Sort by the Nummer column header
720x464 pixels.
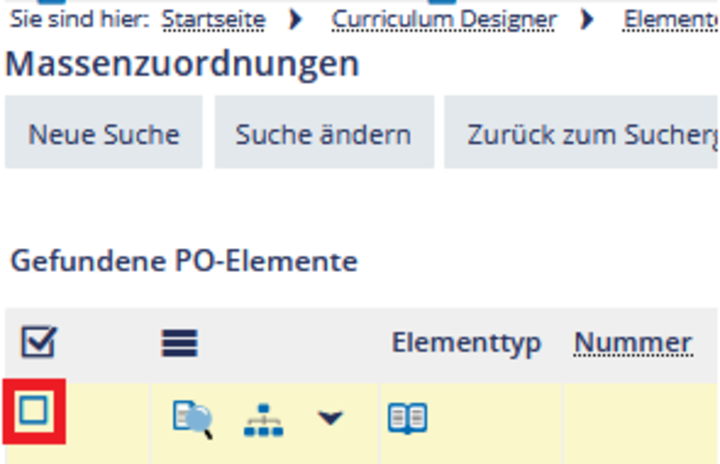point(633,343)
